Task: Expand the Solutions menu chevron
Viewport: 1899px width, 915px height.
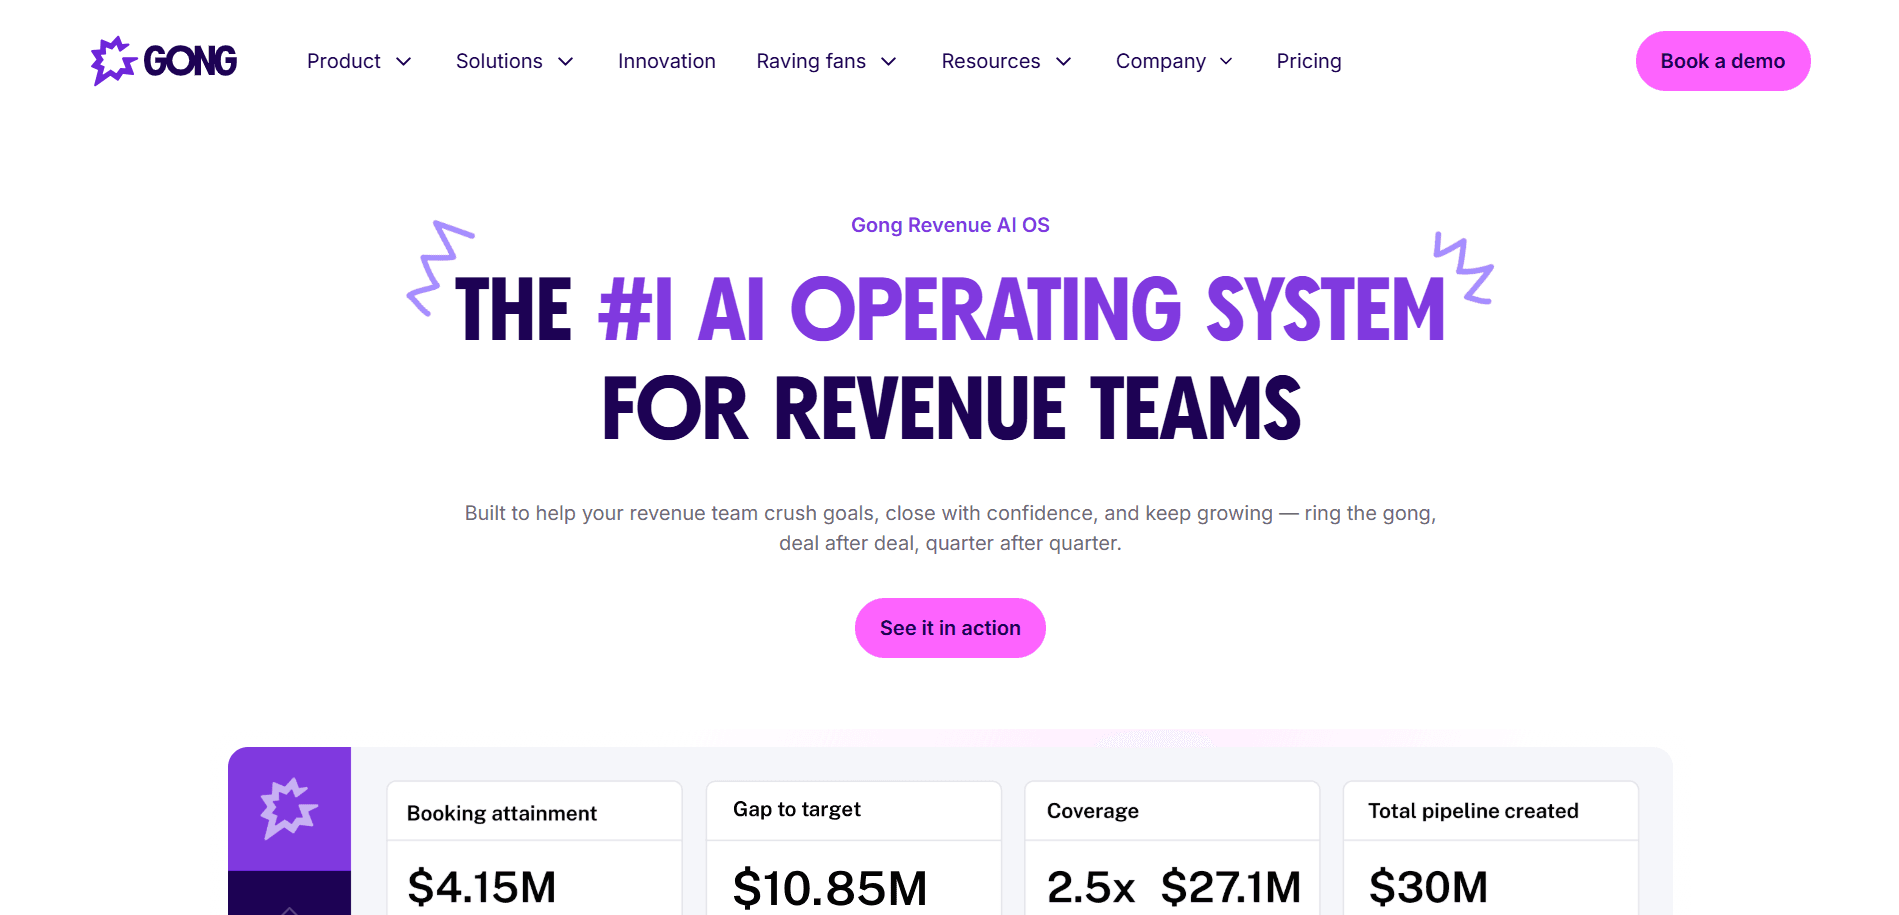Action: click(566, 62)
